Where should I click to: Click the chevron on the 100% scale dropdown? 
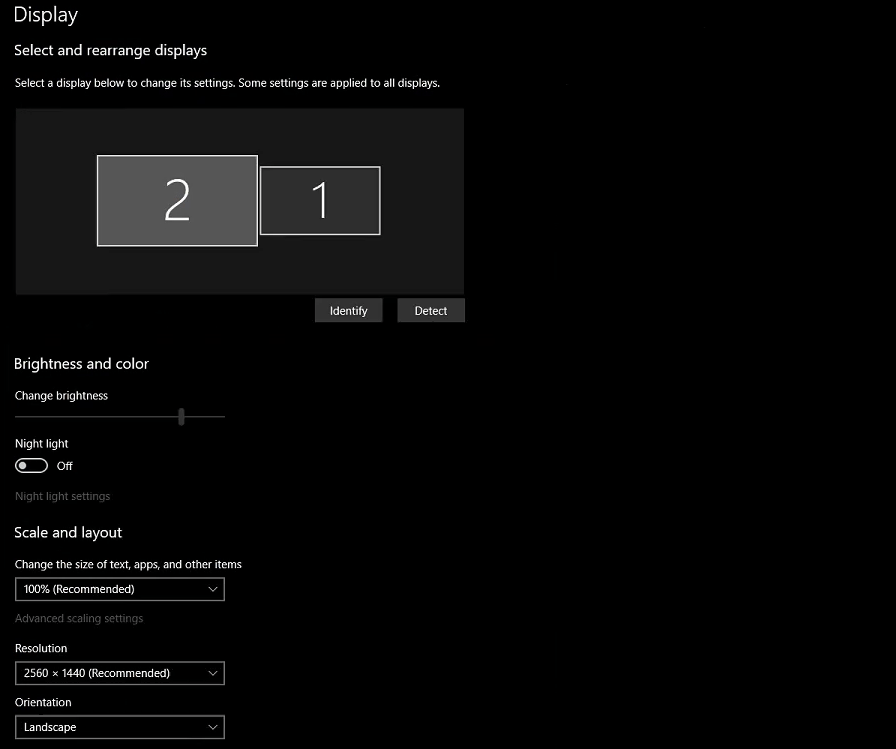(x=213, y=589)
